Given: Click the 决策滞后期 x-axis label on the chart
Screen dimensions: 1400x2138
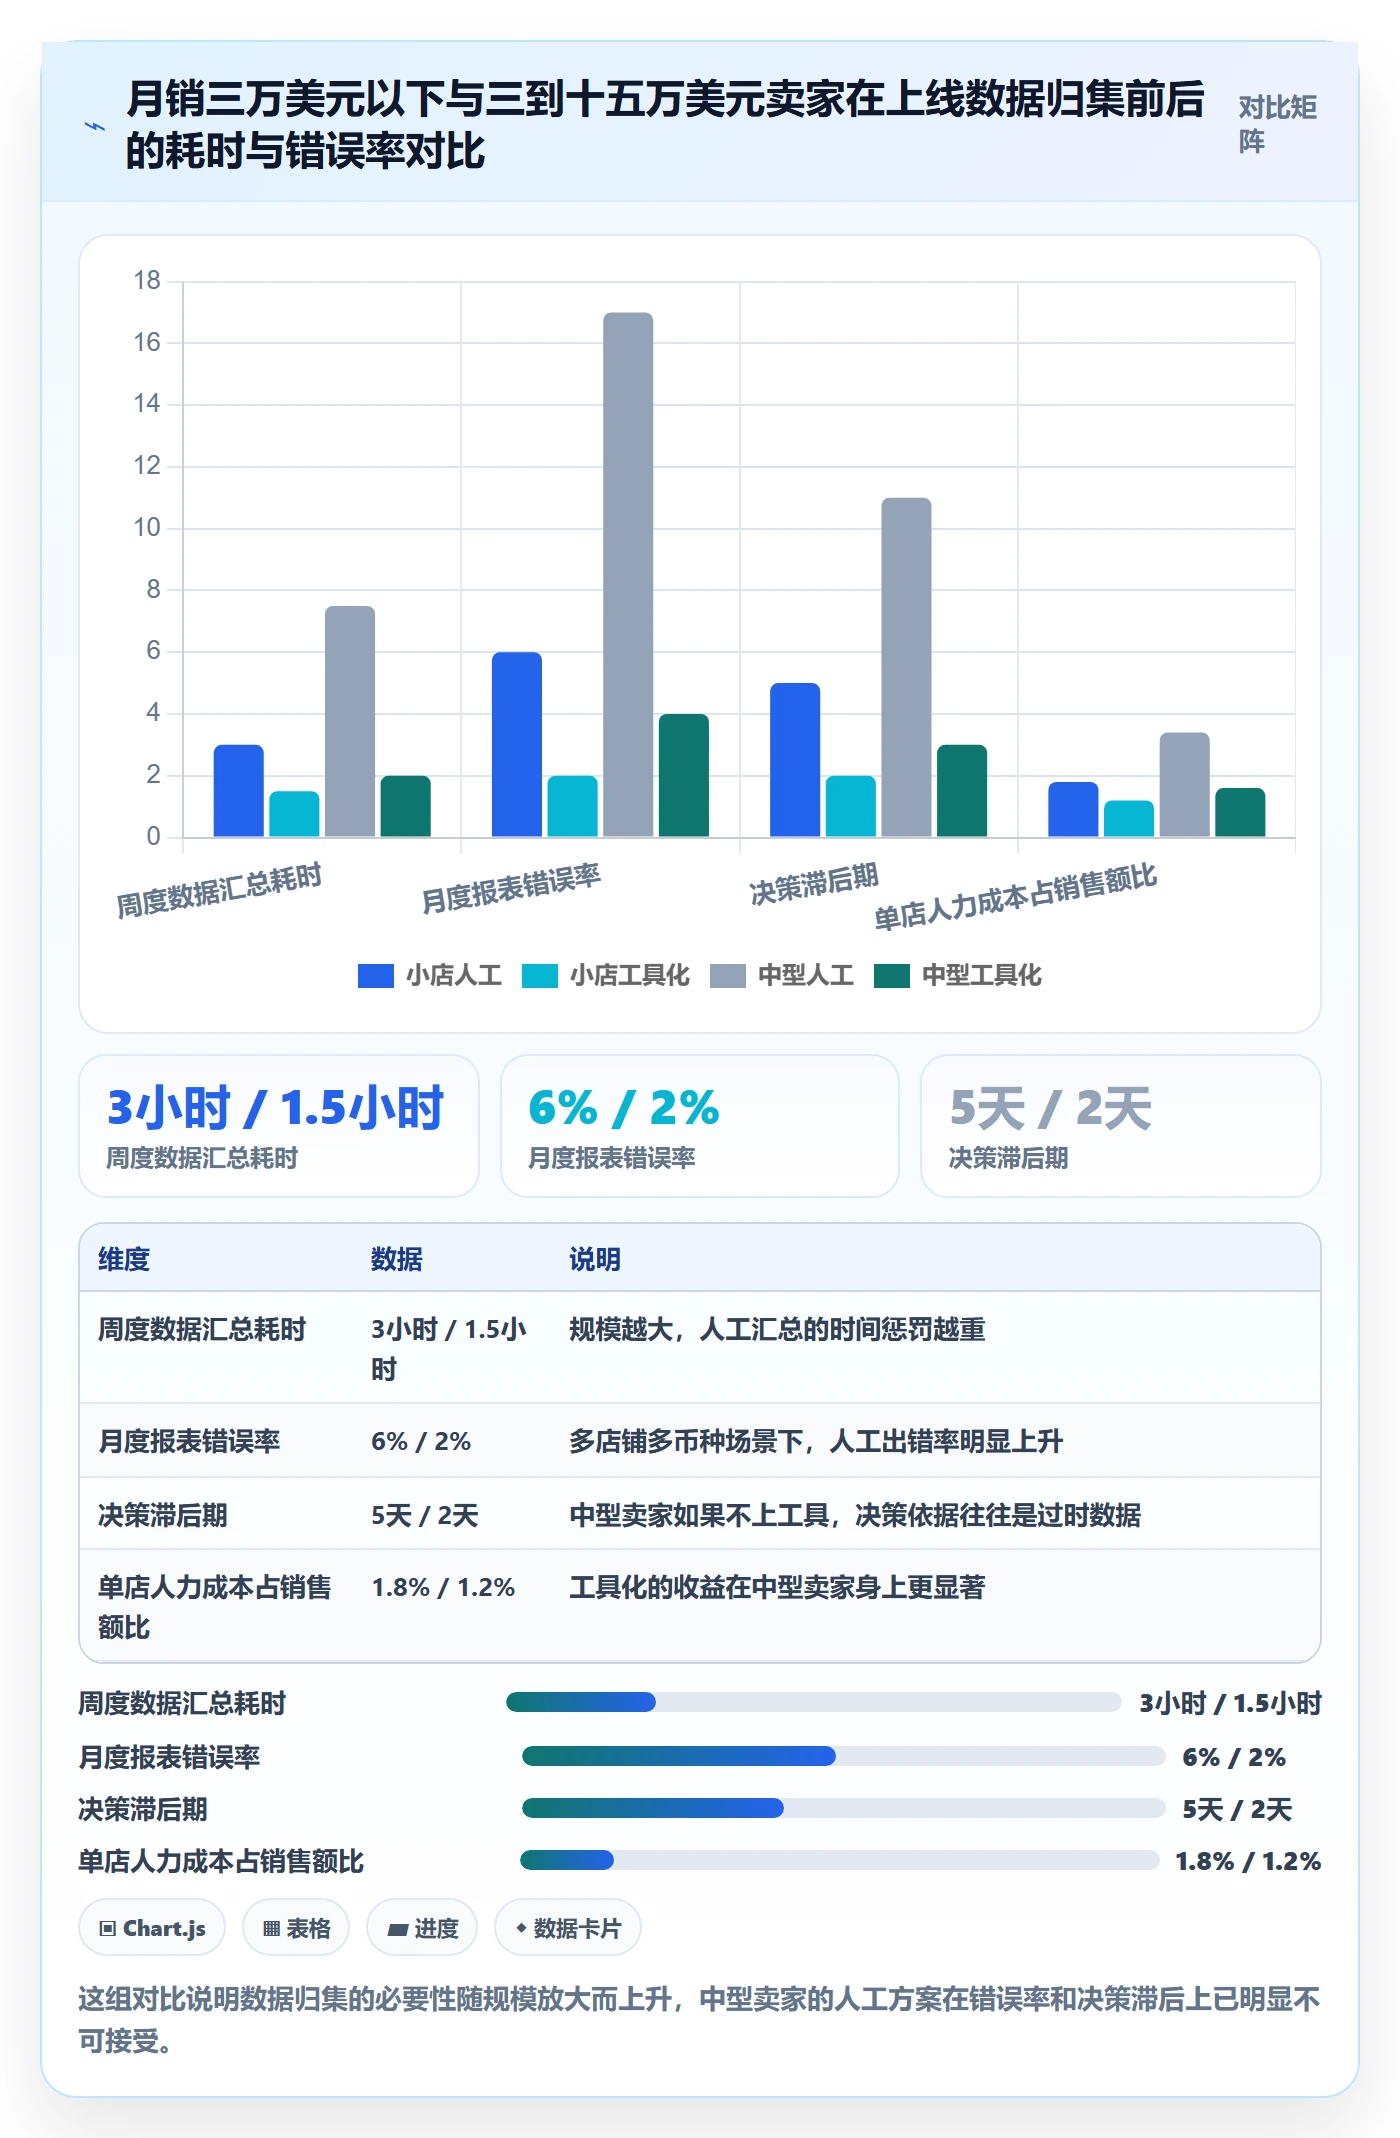Looking at the screenshot, I should pyautogui.click(x=814, y=884).
